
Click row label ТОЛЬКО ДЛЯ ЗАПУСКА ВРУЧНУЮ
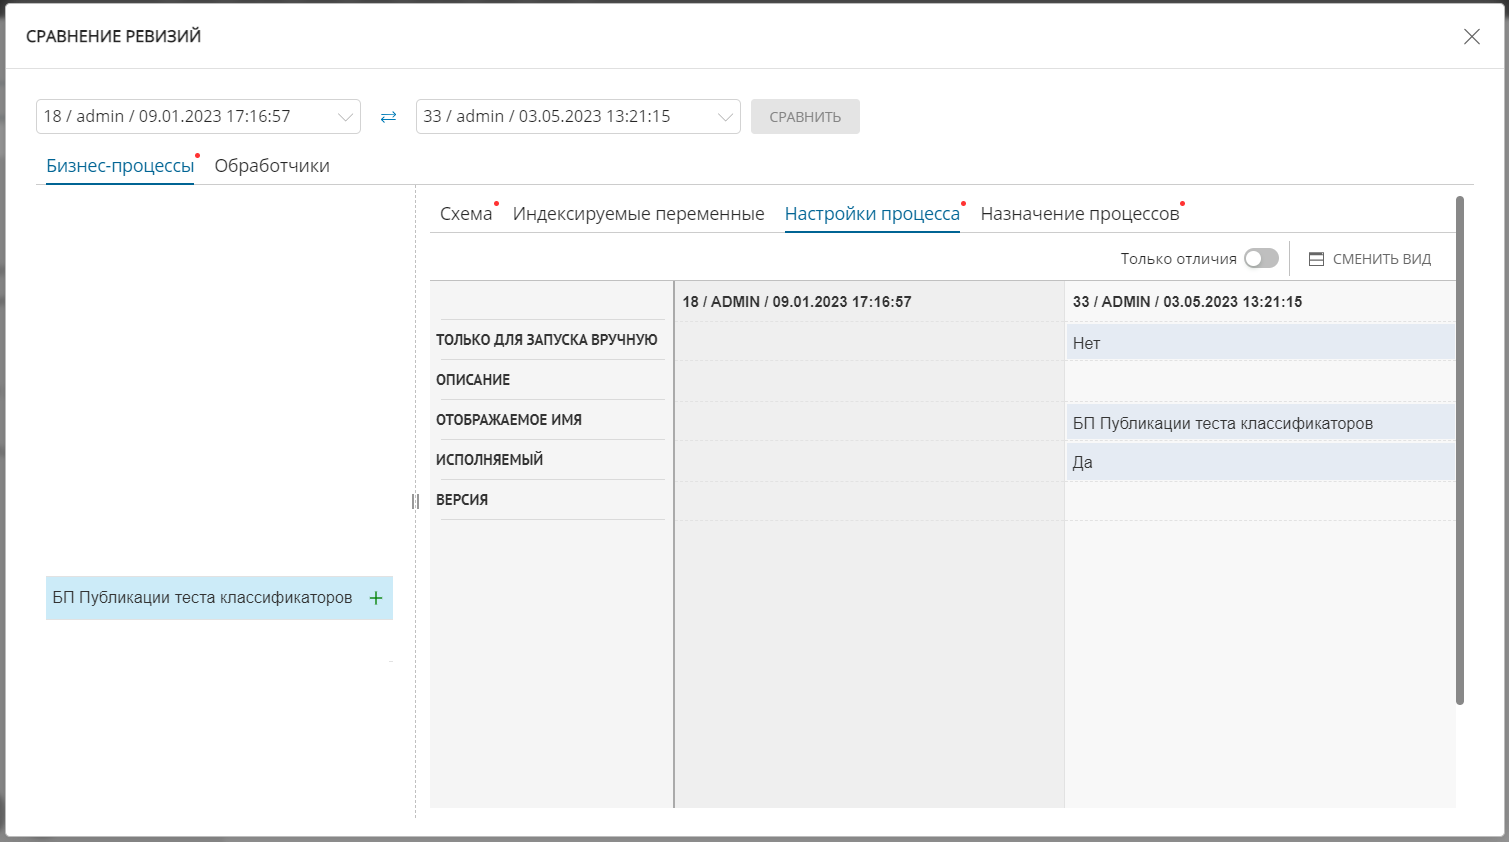click(x=547, y=340)
